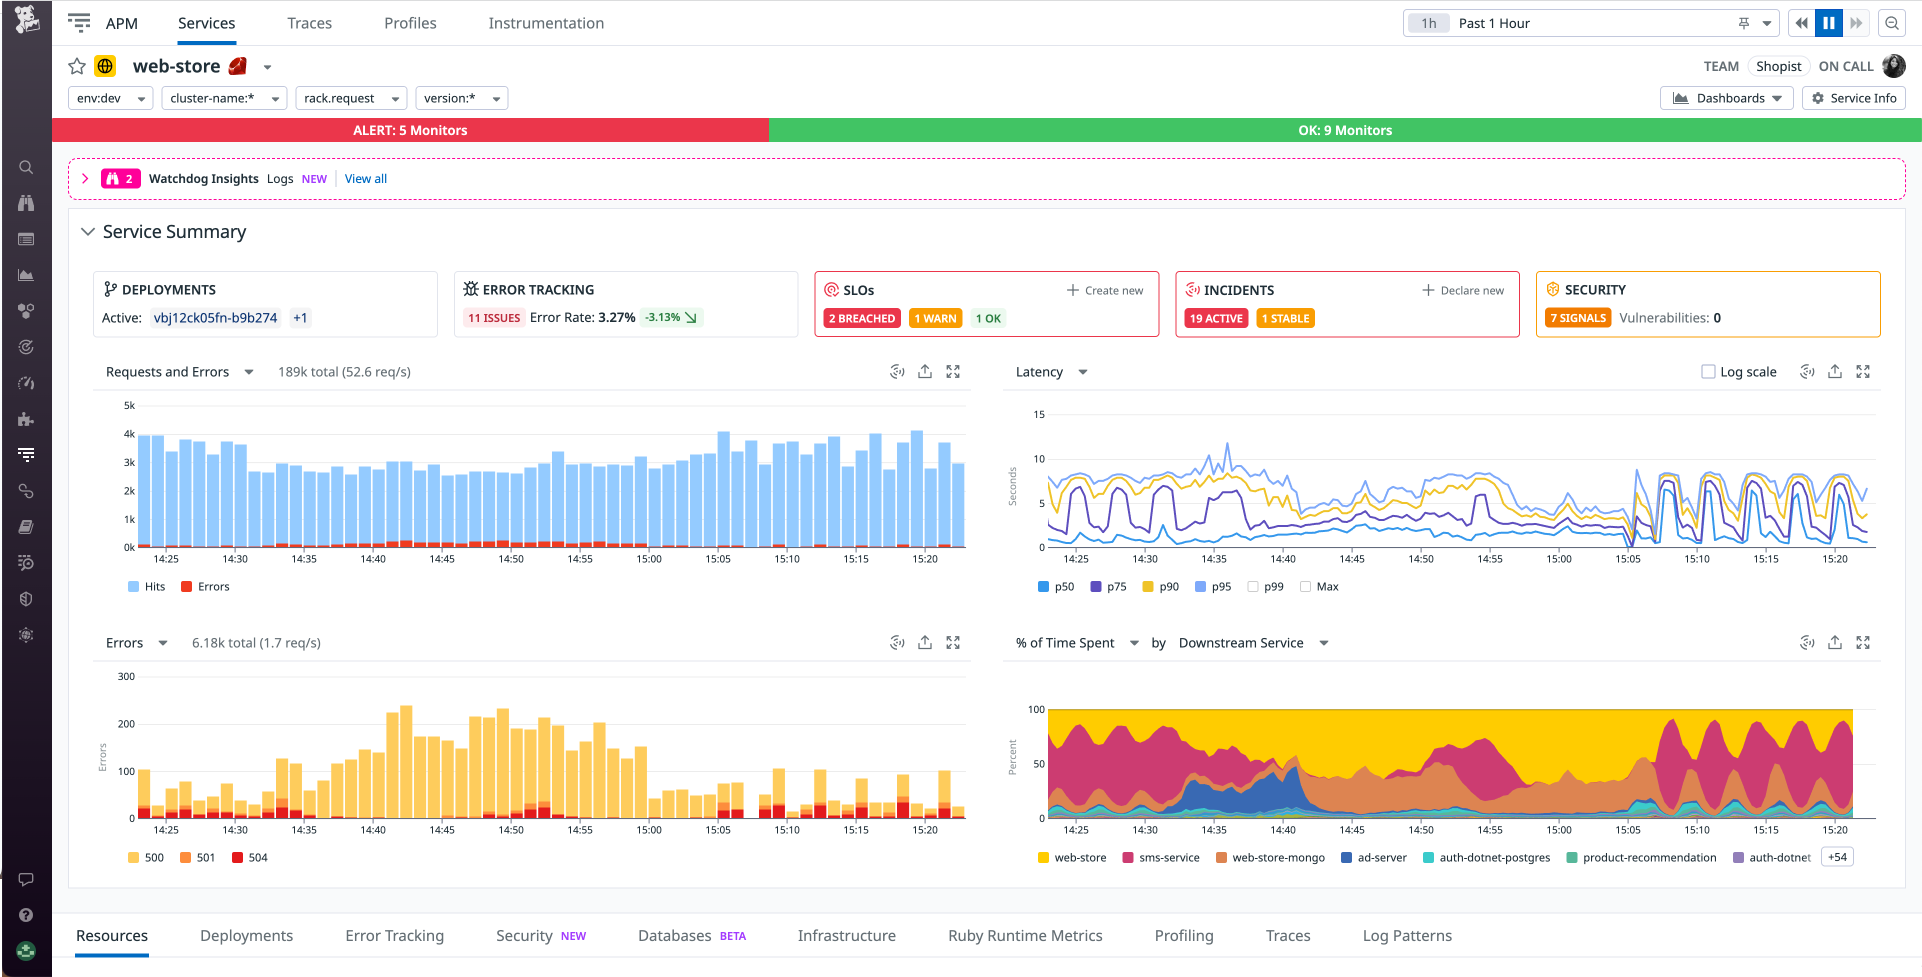Enable Log scale on the Latency chart
The image size is (1922, 977).
tap(1709, 371)
